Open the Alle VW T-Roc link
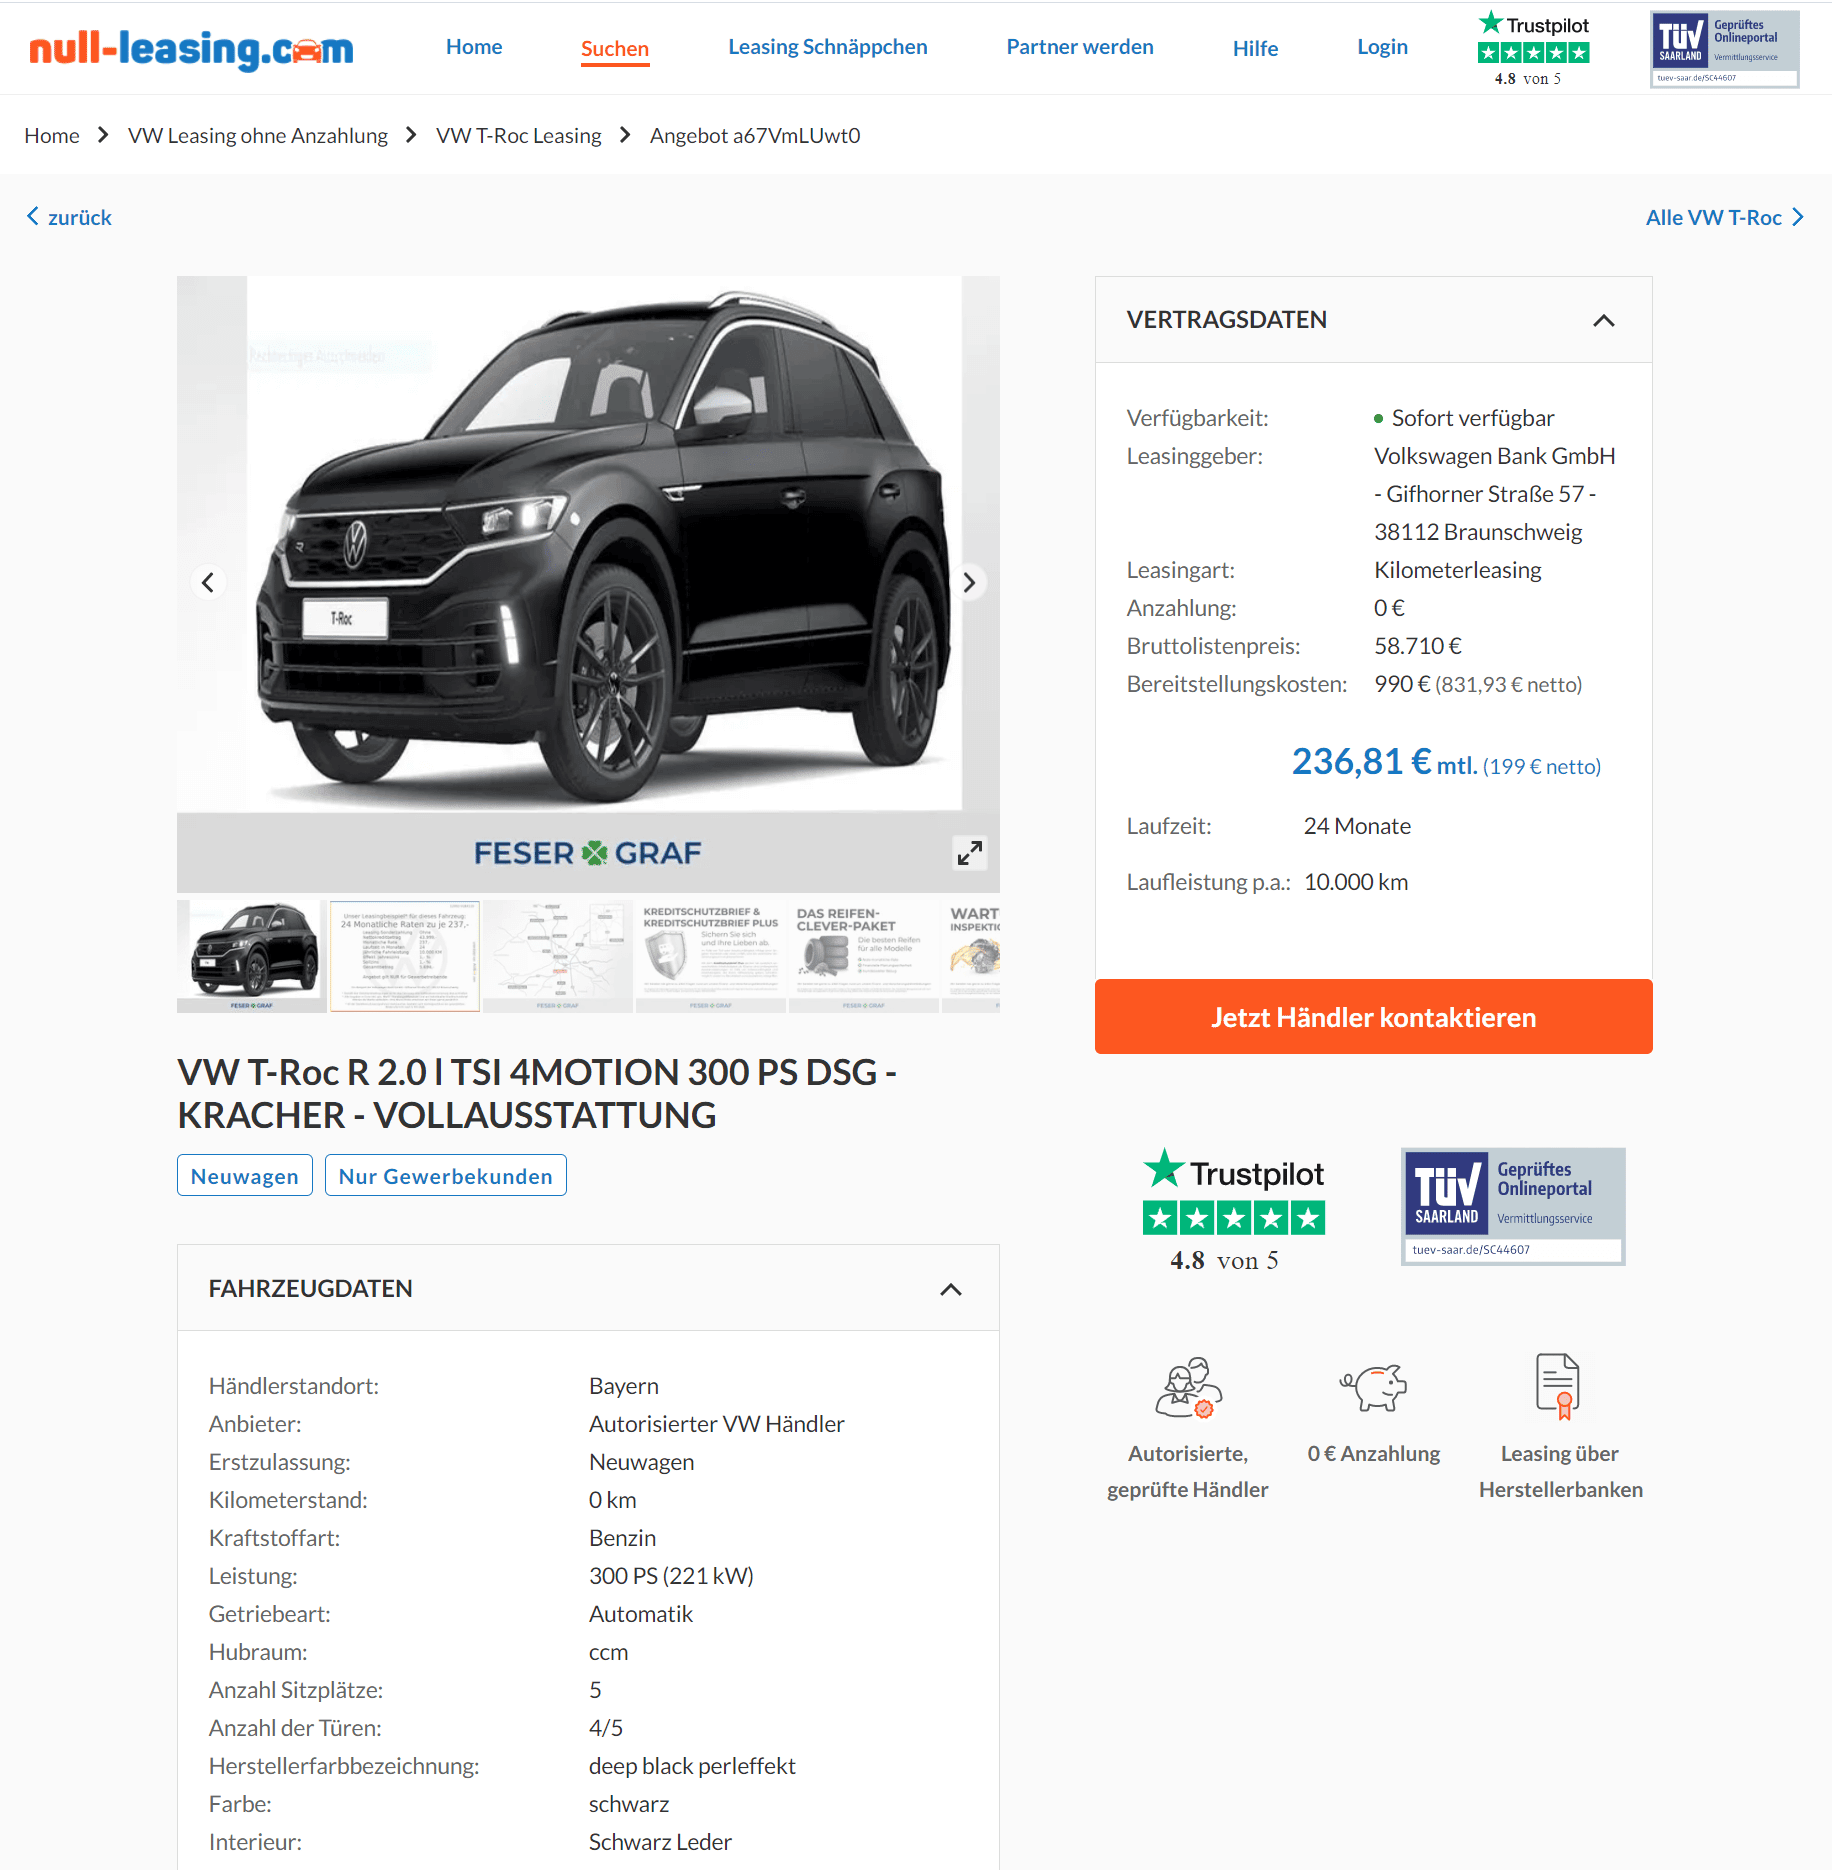 click(x=1724, y=217)
